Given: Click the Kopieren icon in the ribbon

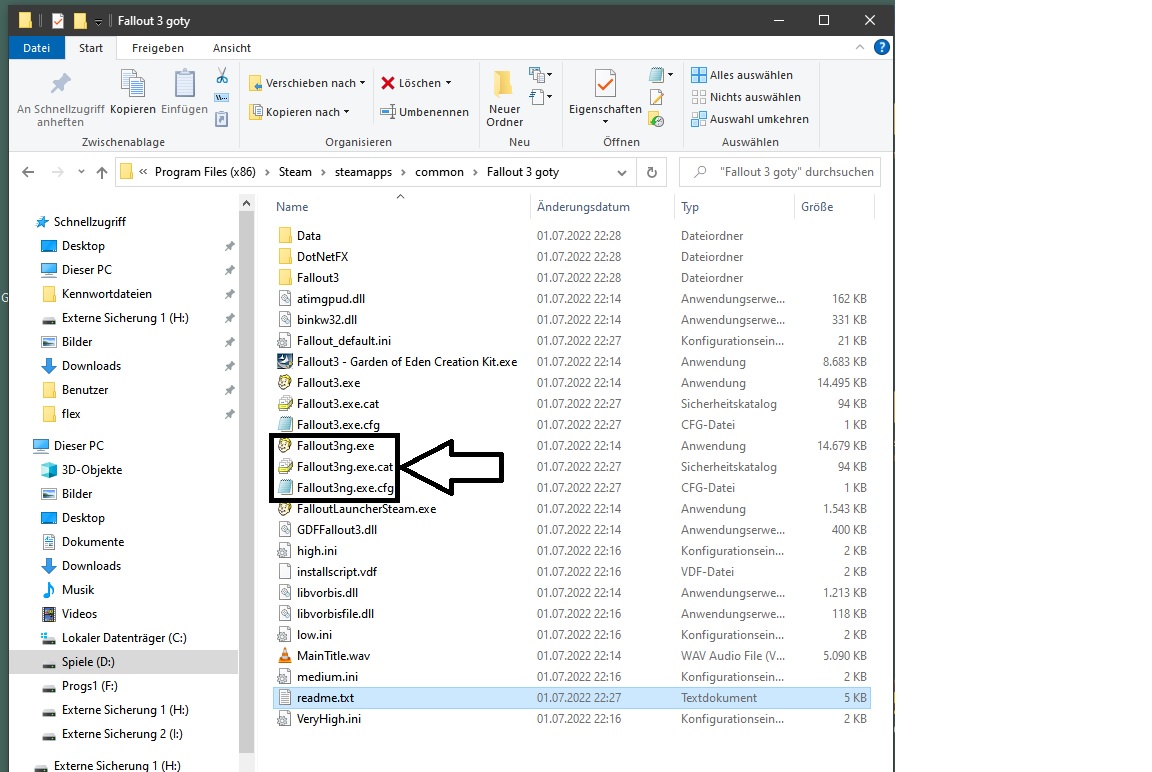Looking at the screenshot, I should (x=133, y=85).
